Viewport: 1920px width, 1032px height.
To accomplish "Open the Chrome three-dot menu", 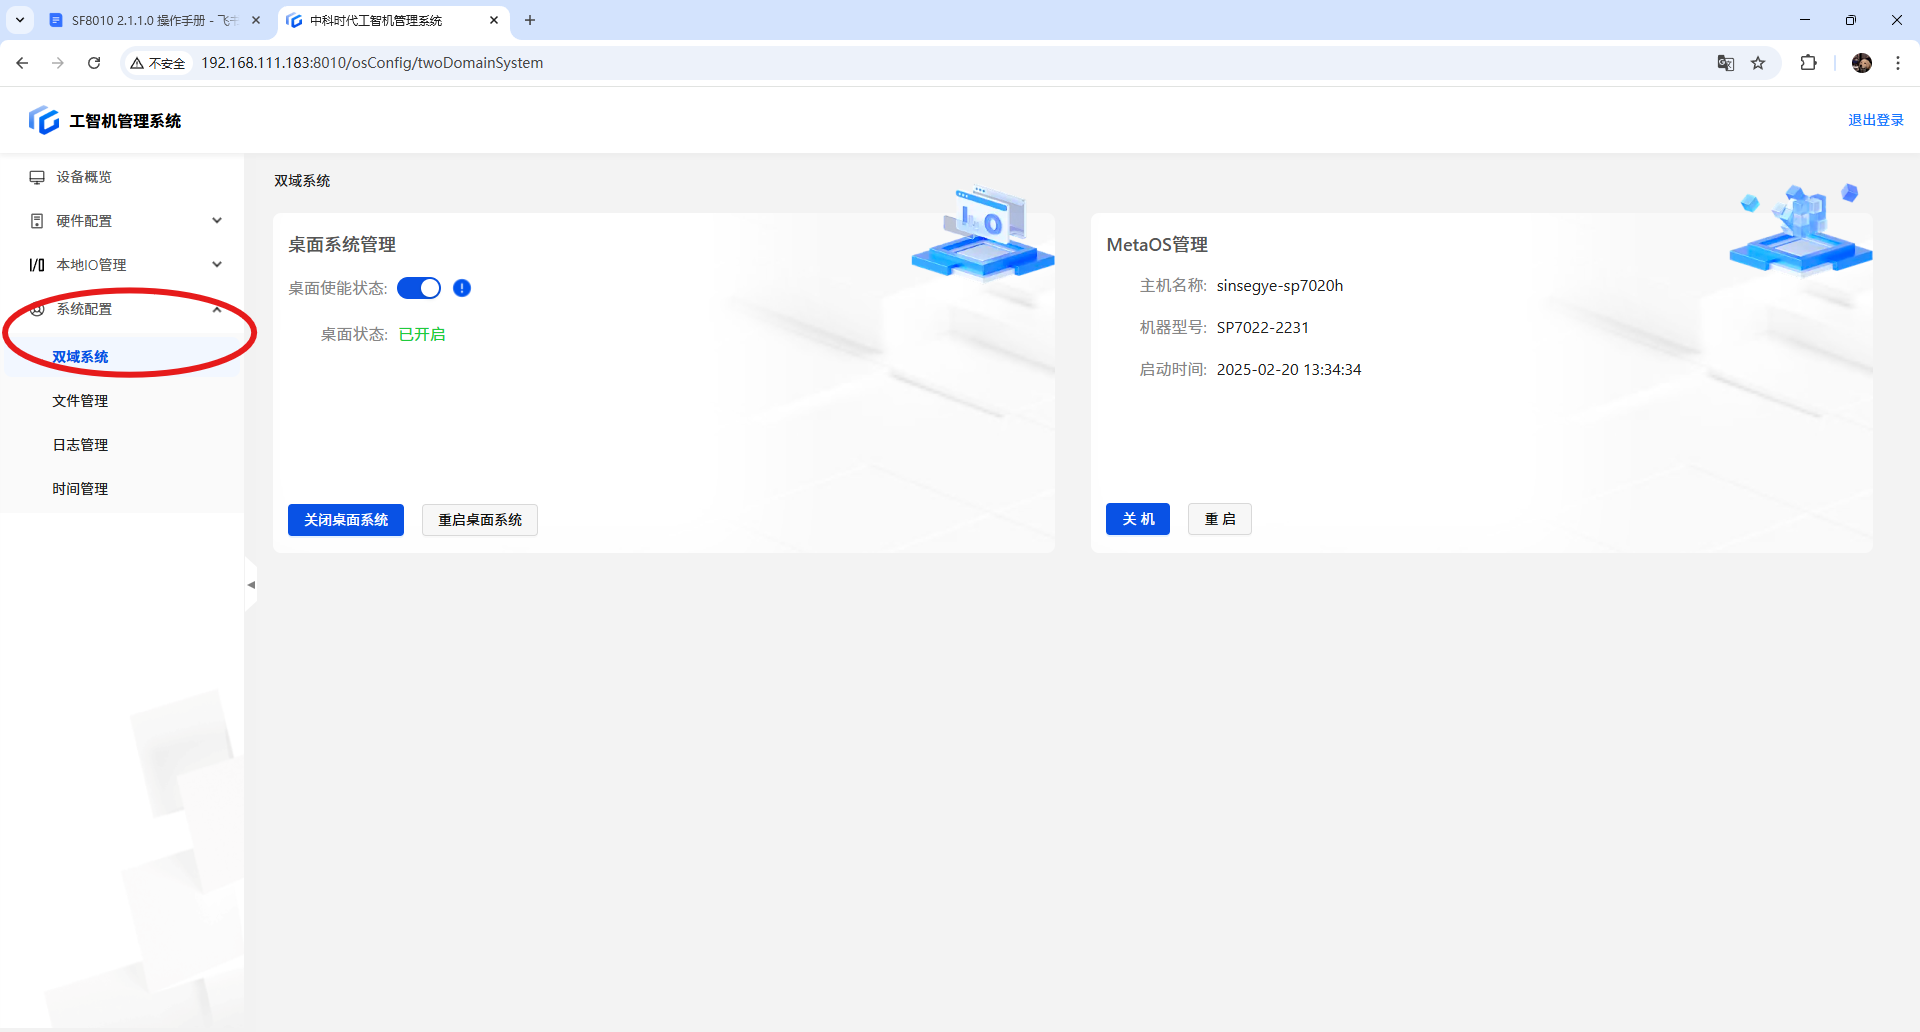I will (1898, 63).
